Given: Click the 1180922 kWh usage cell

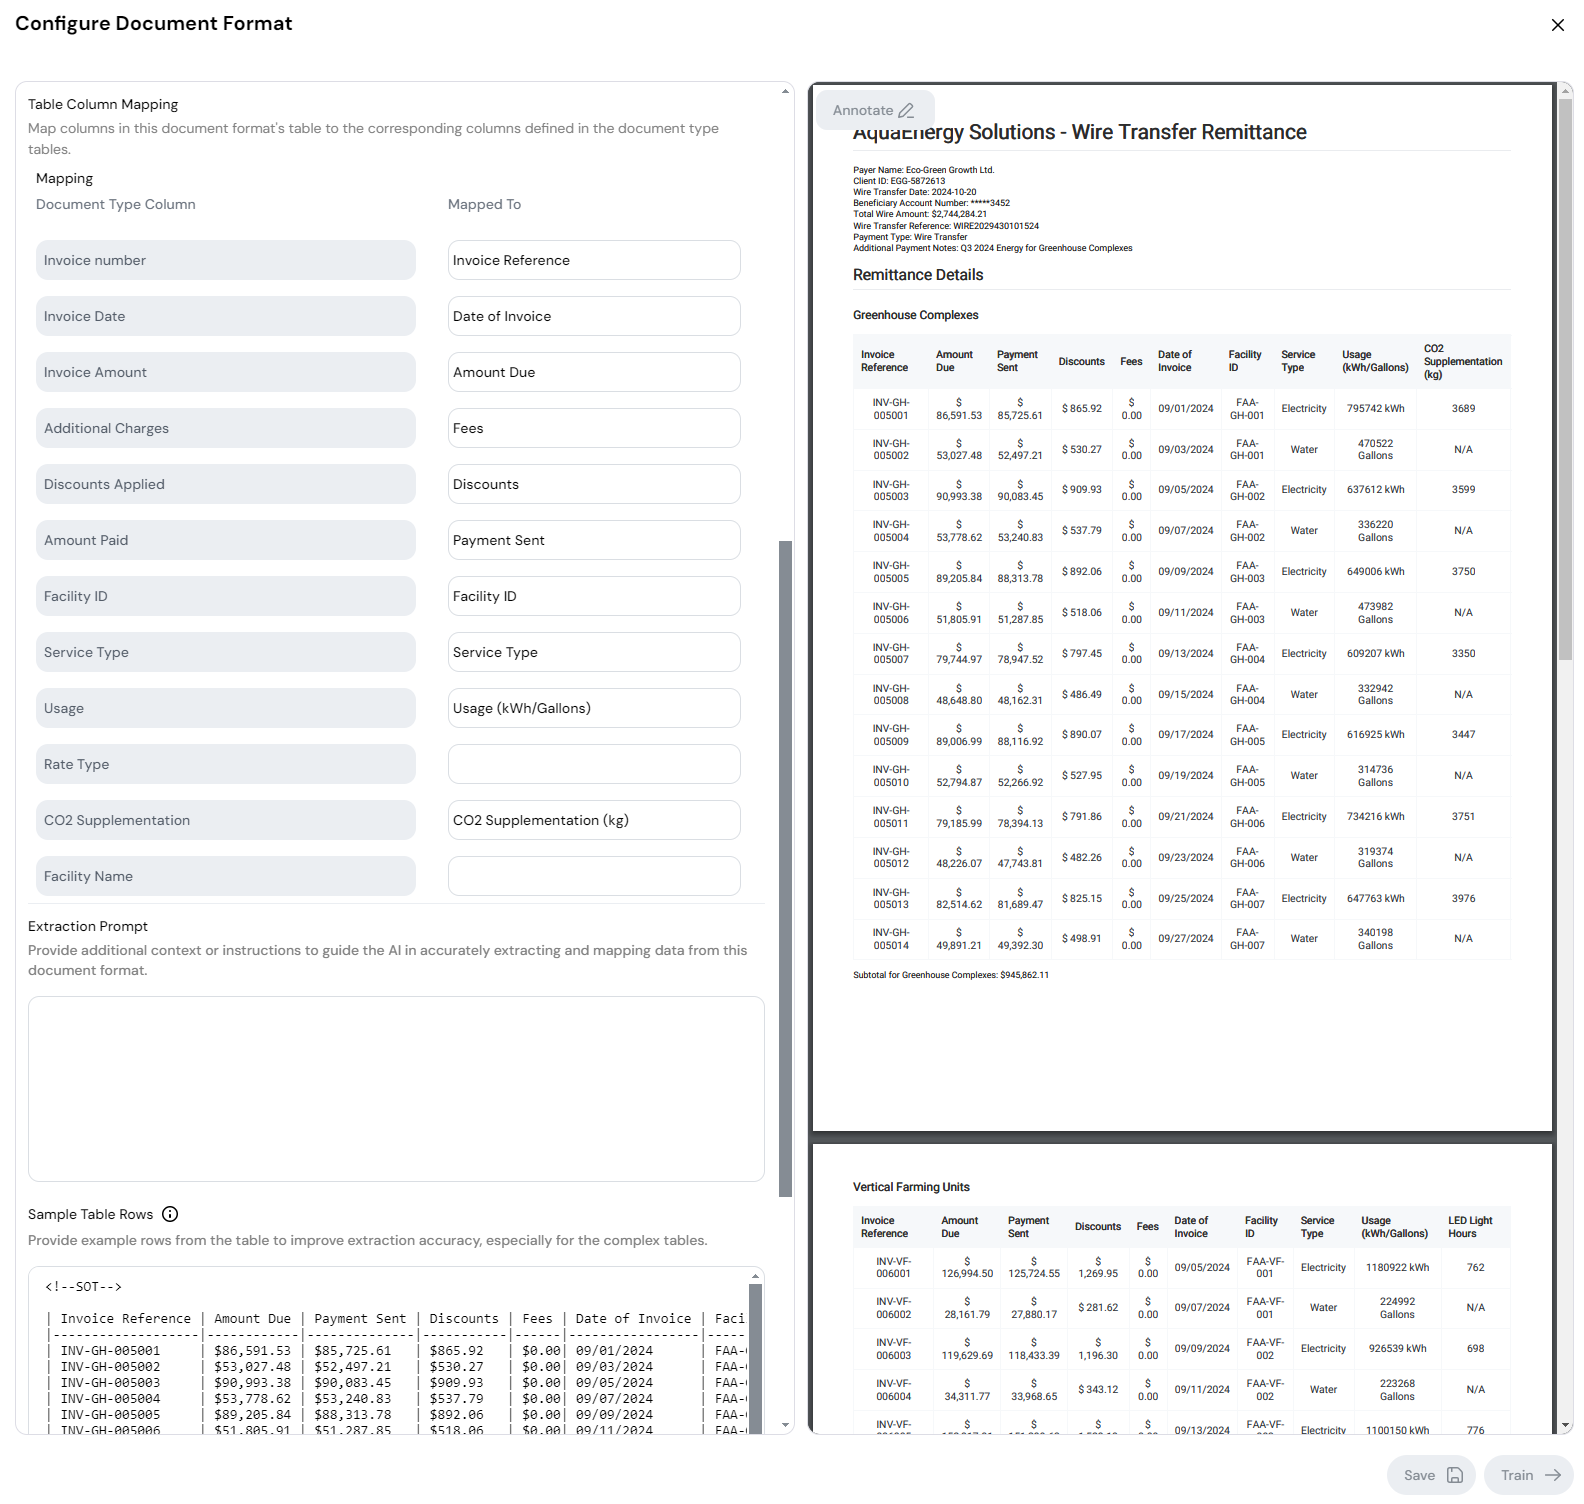Looking at the screenshot, I should [x=1397, y=1268].
